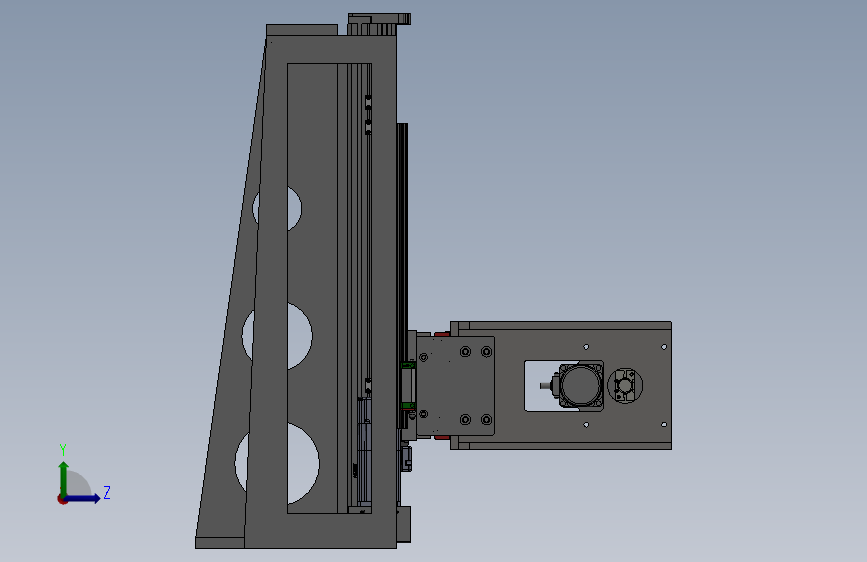Select the upper red stopper on the carriage
Image resolution: width=867 pixels, height=562 pixels.
point(442,334)
